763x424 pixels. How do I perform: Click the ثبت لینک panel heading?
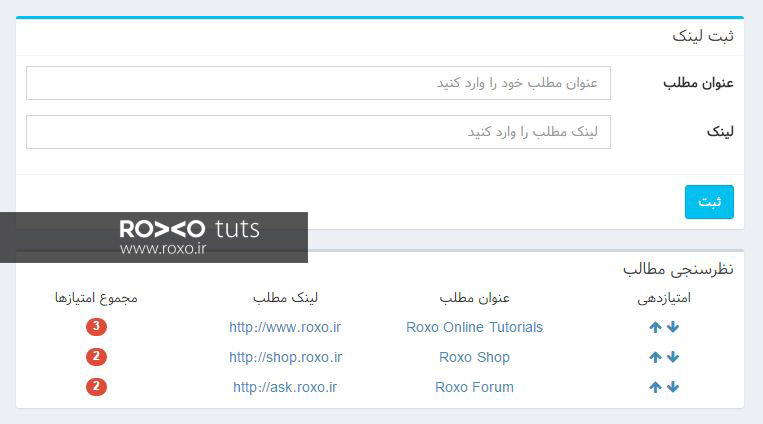point(703,37)
